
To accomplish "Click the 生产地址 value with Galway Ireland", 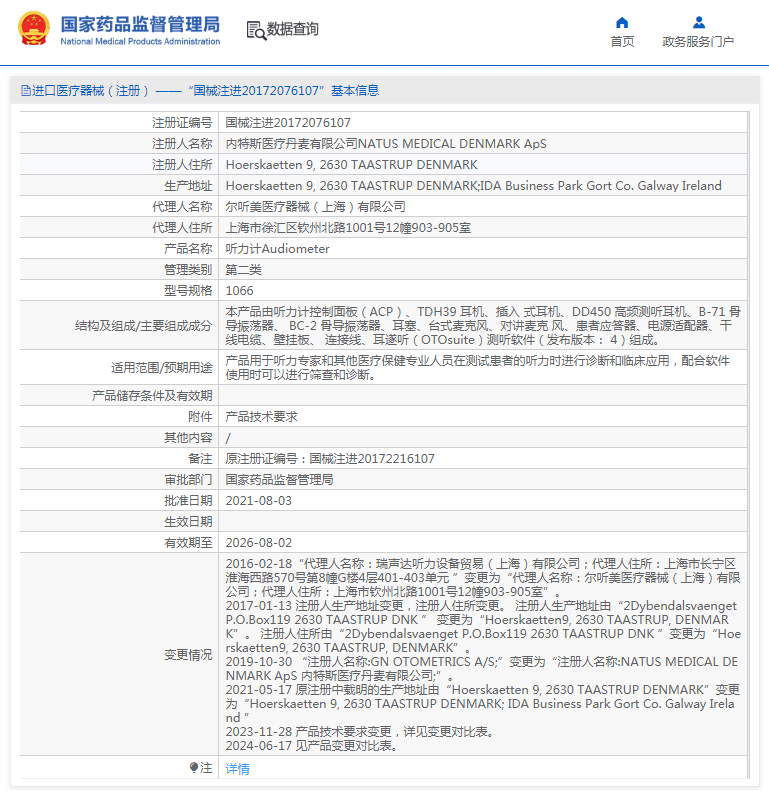I will 473,186.
